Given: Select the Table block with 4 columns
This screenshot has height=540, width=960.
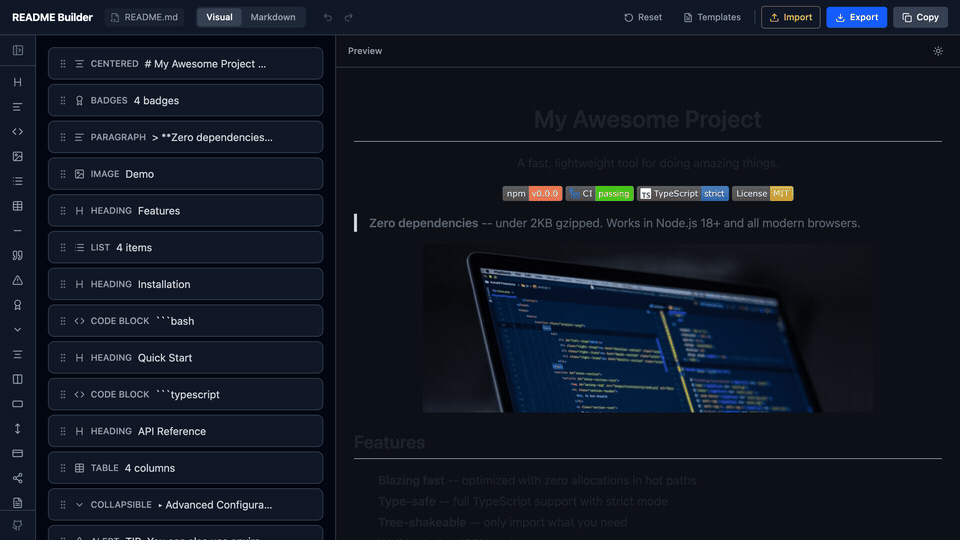Looking at the screenshot, I should point(186,468).
